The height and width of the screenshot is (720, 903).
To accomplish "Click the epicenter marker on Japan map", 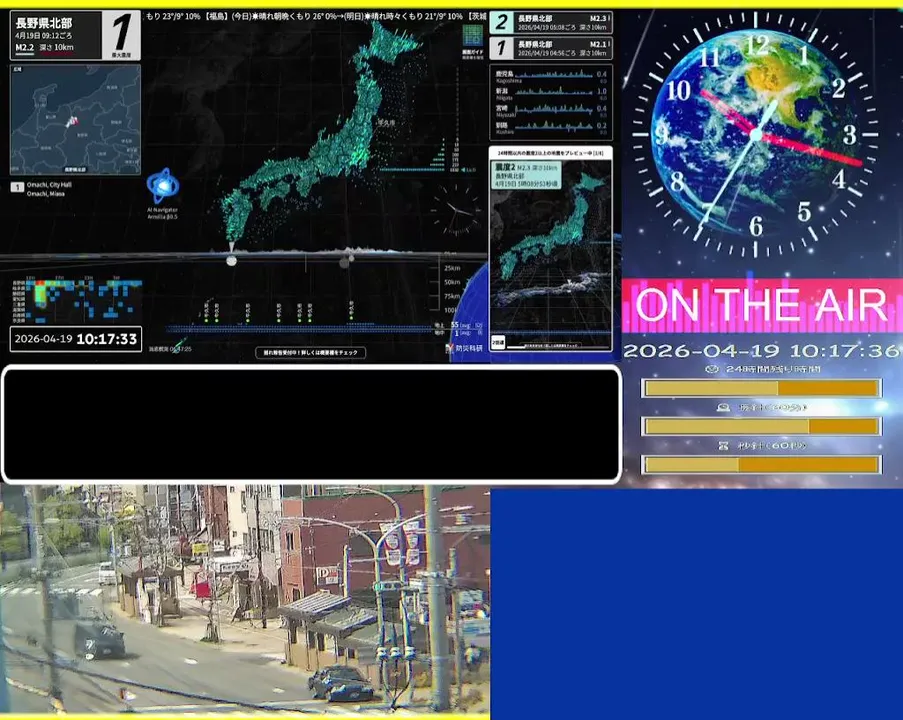I will click(x=232, y=260).
